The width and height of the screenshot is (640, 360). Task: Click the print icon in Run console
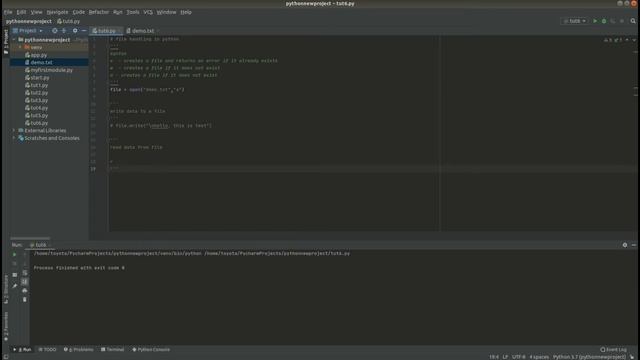click(24, 291)
